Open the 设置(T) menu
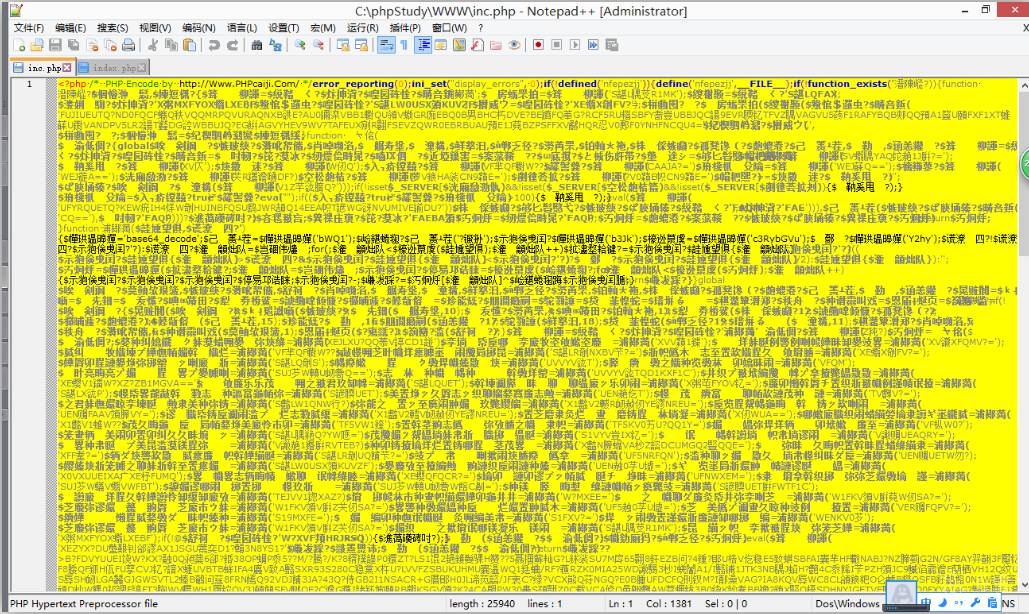The width and height of the screenshot is (1029, 614). [x=284, y=28]
